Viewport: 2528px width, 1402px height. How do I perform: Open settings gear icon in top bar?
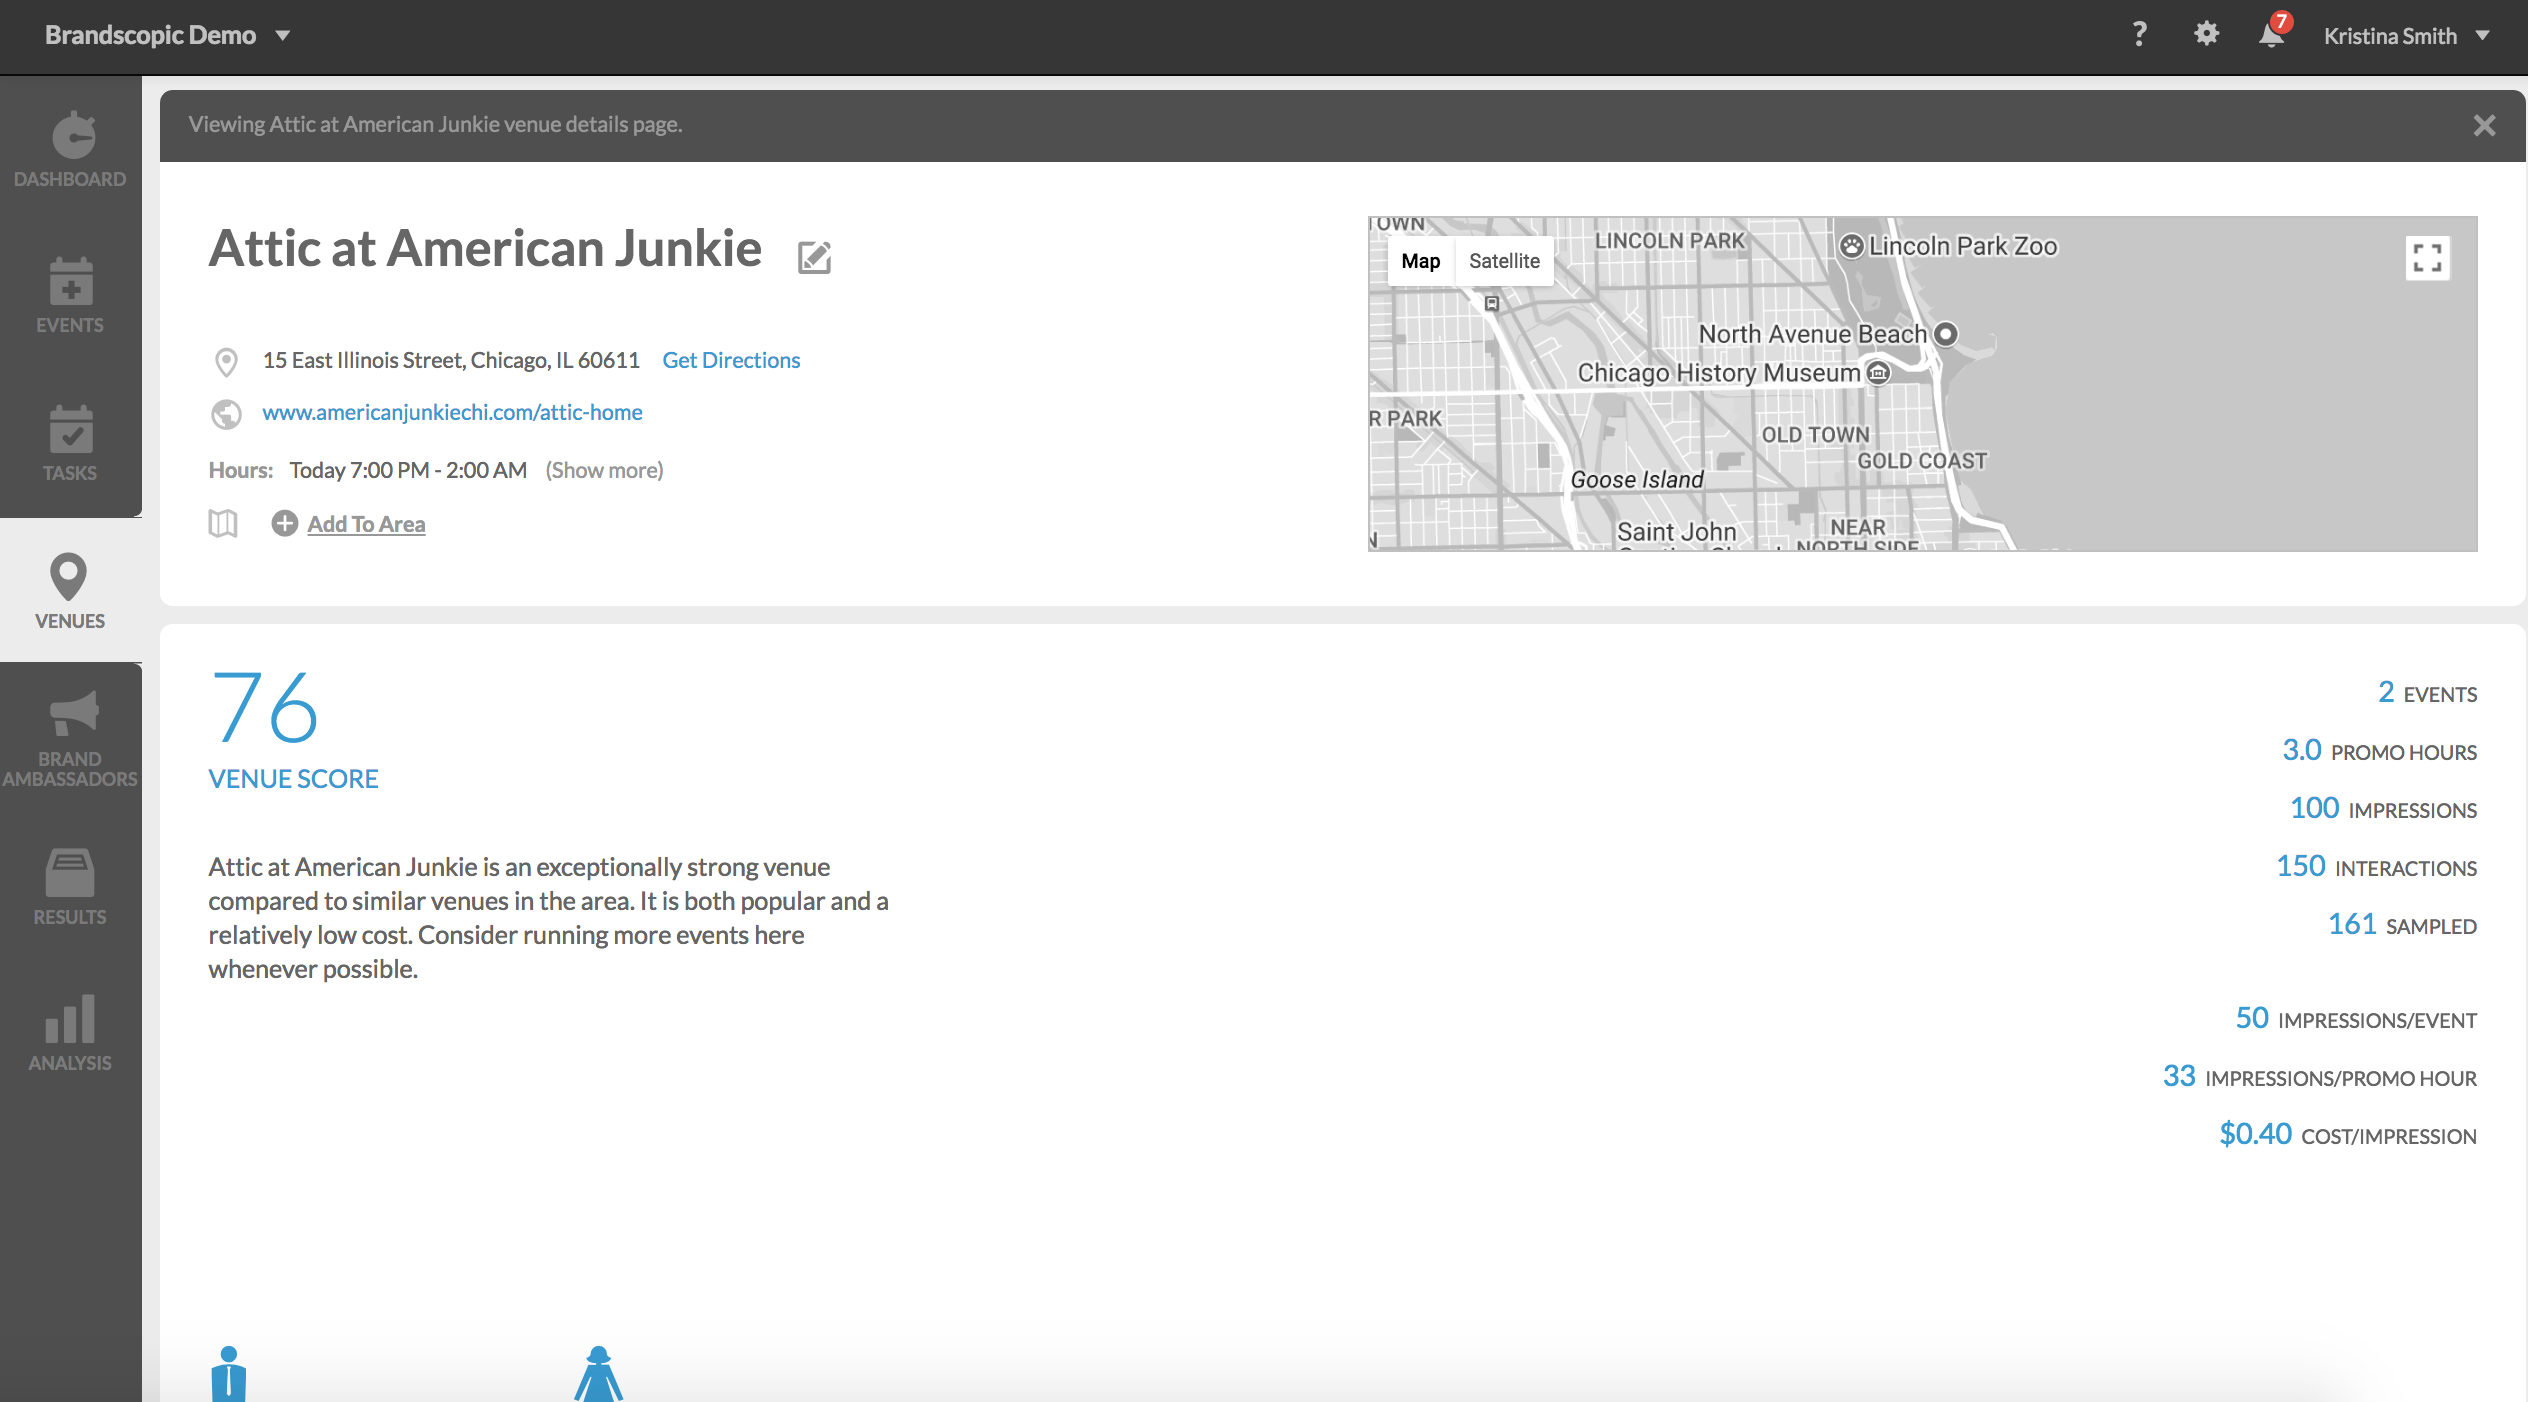pyautogui.click(x=2206, y=35)
